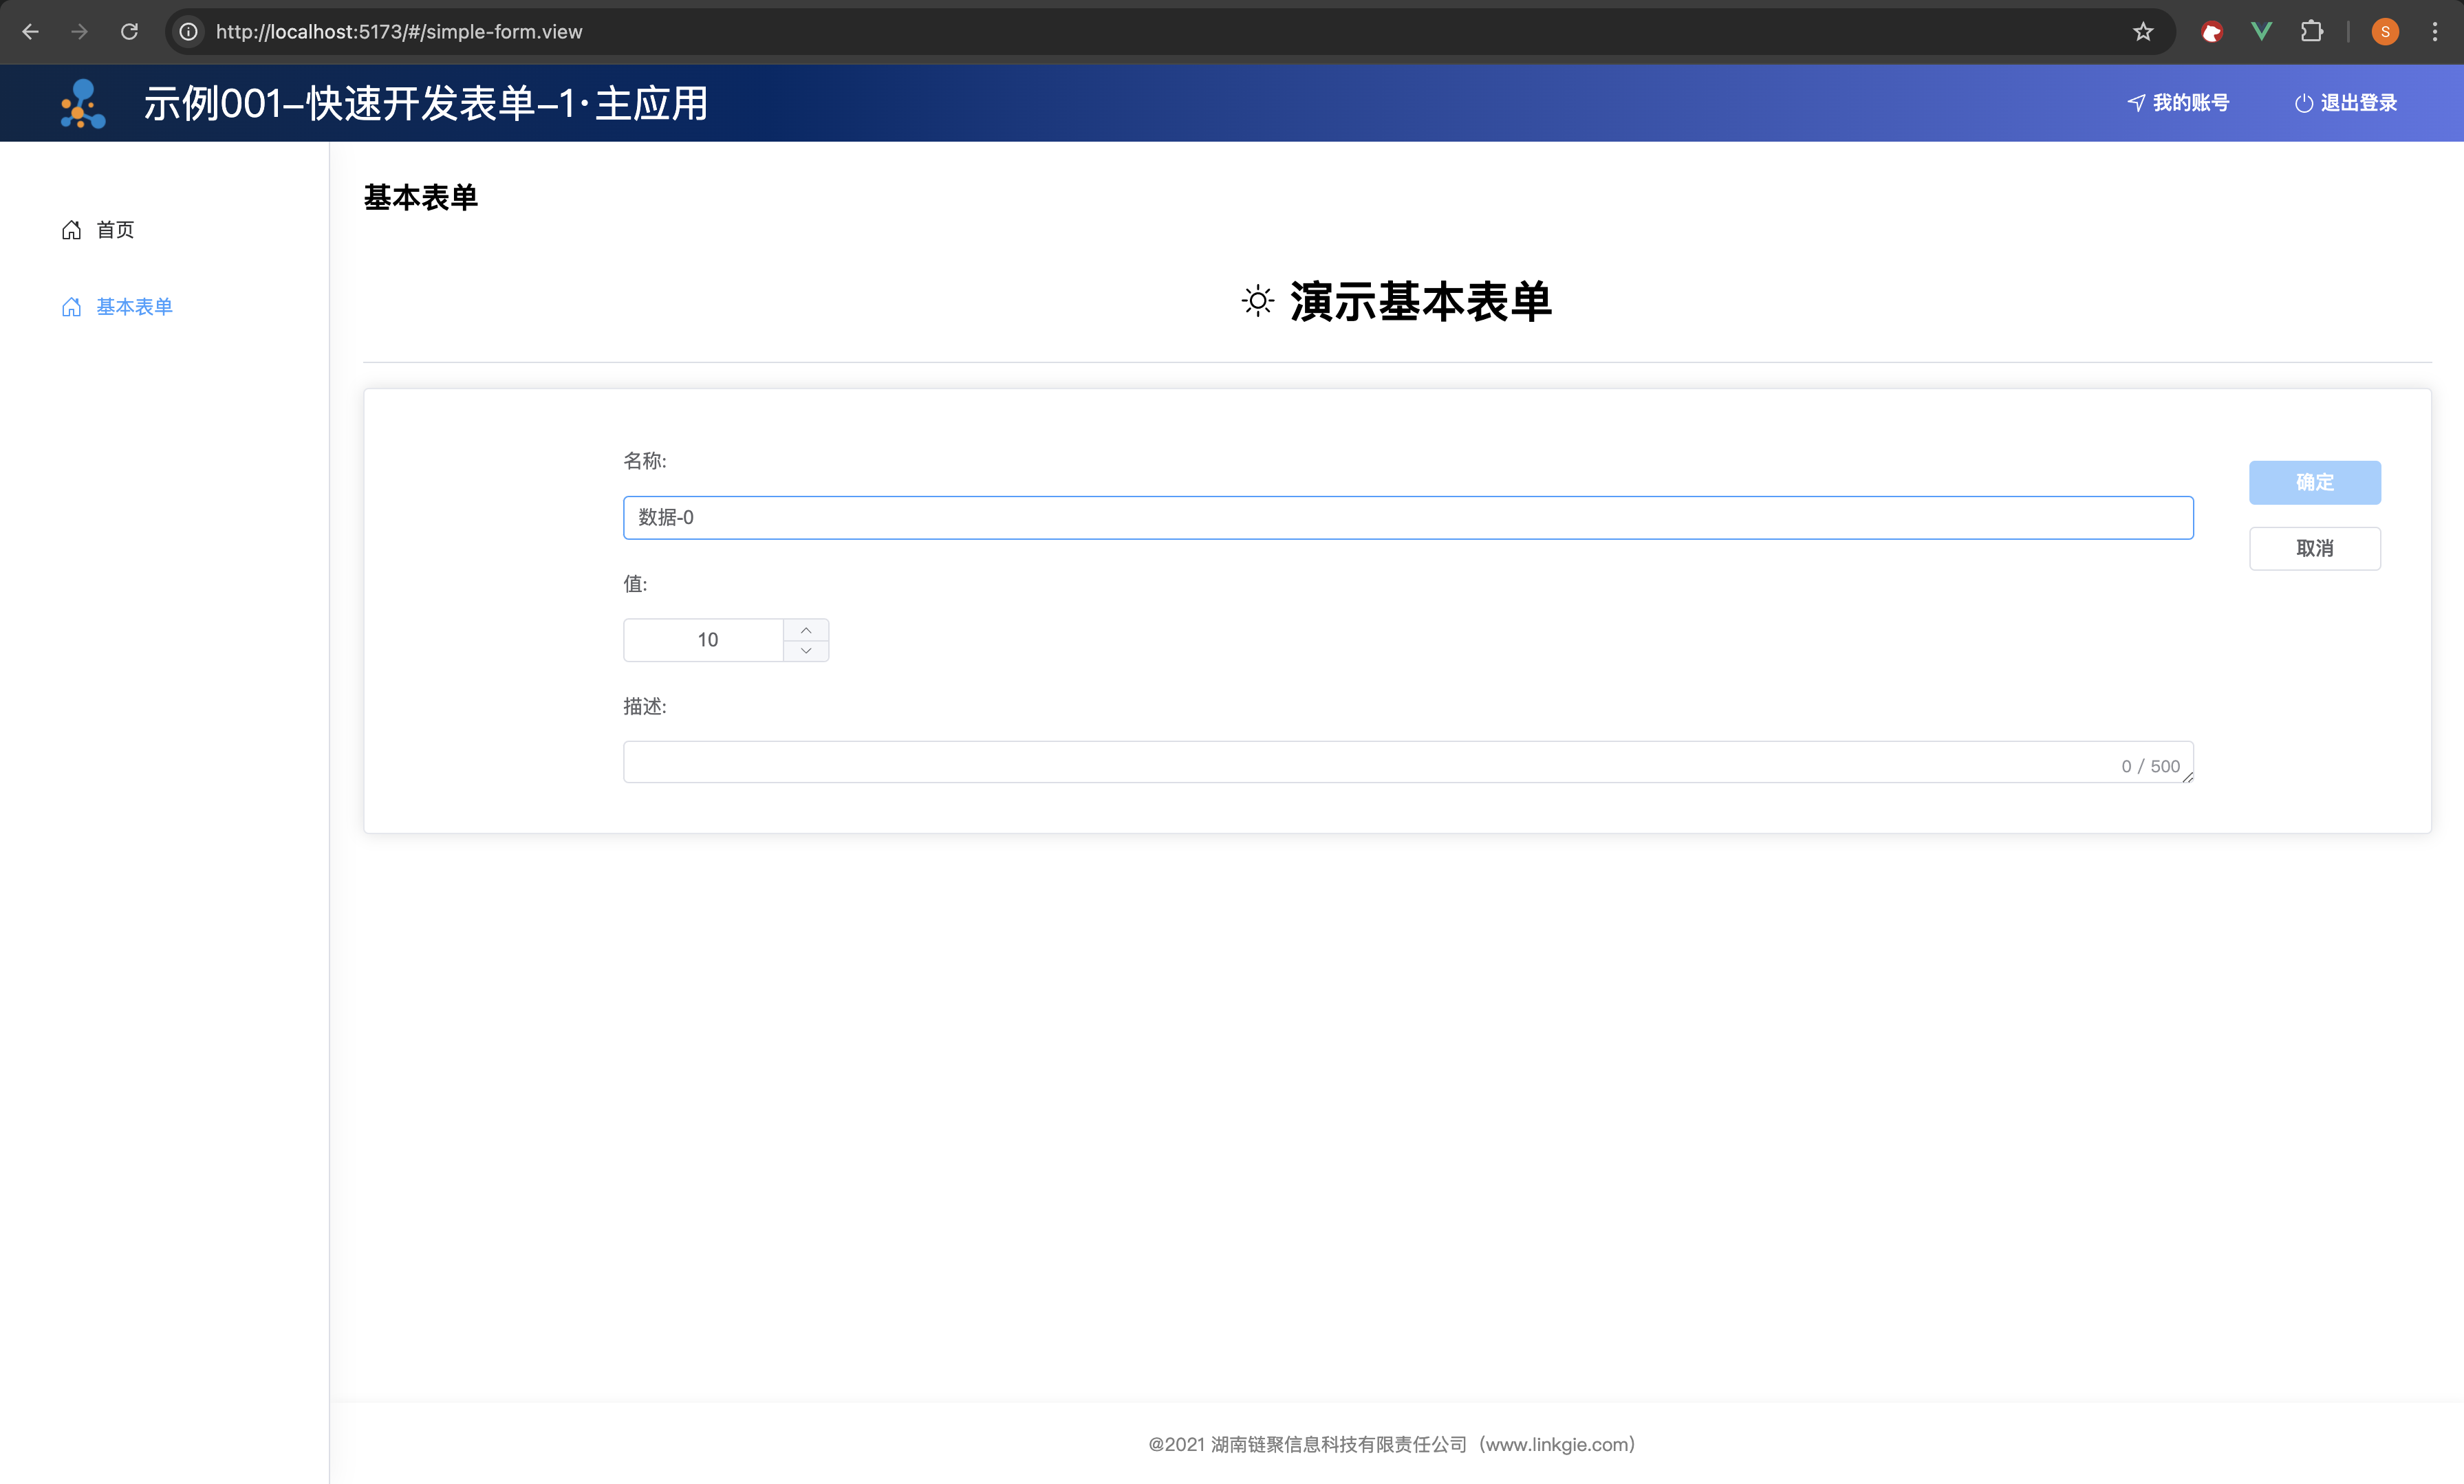Click the app logo in the header

point(83,104)
